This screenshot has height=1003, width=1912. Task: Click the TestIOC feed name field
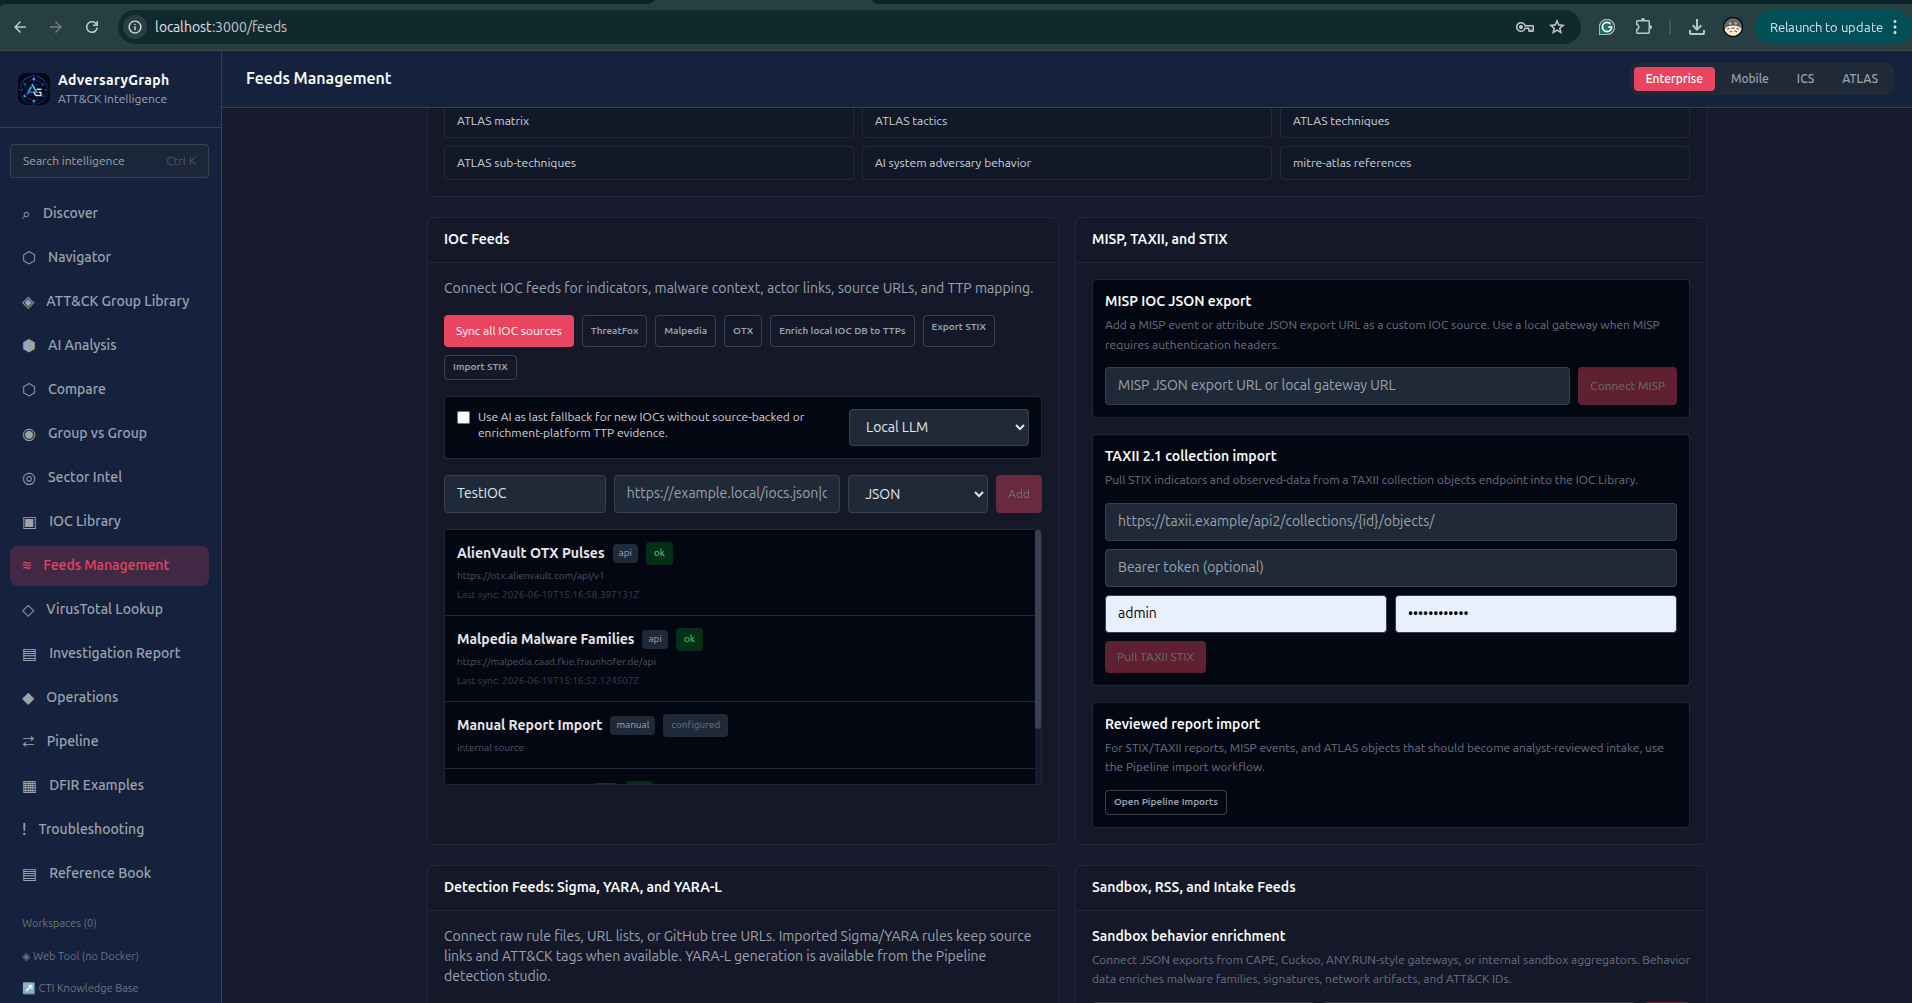click(525, 494)
